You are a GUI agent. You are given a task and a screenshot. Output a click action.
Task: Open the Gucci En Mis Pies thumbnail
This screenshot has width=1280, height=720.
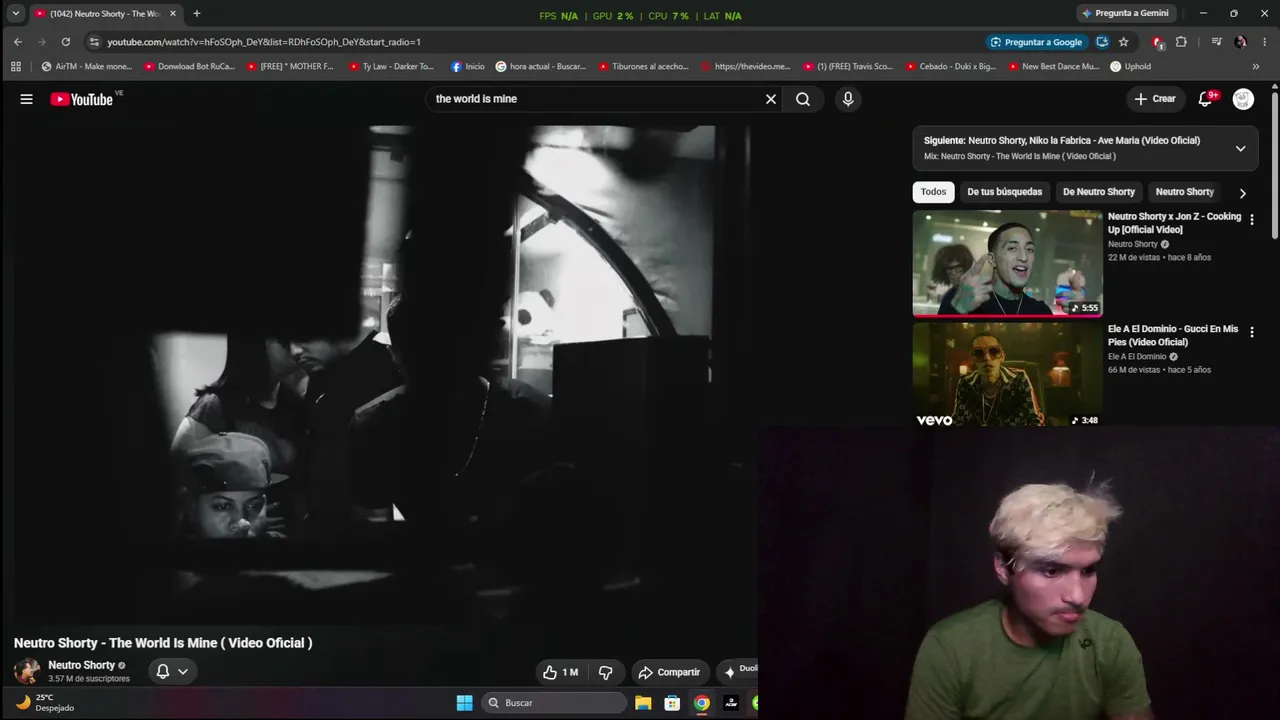pos(1007,374)
